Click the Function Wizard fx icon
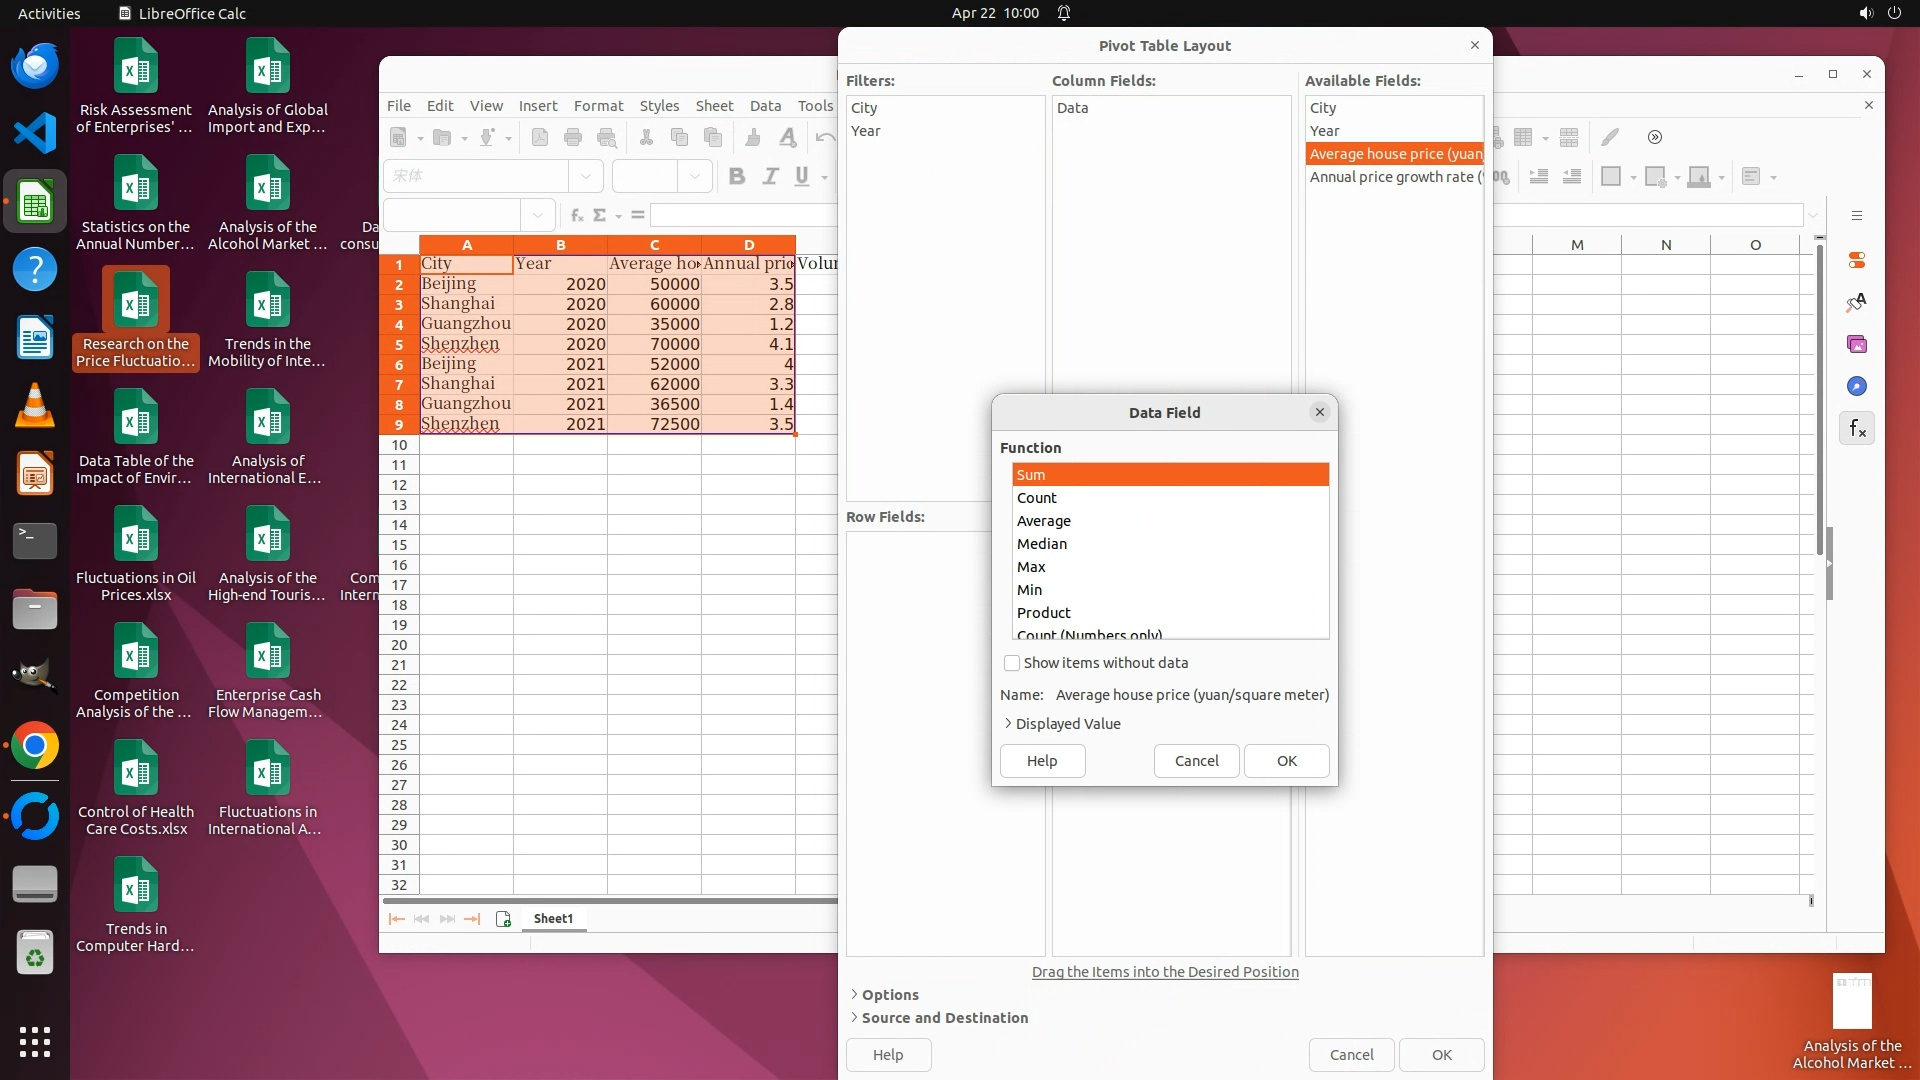 pos(577,215)
